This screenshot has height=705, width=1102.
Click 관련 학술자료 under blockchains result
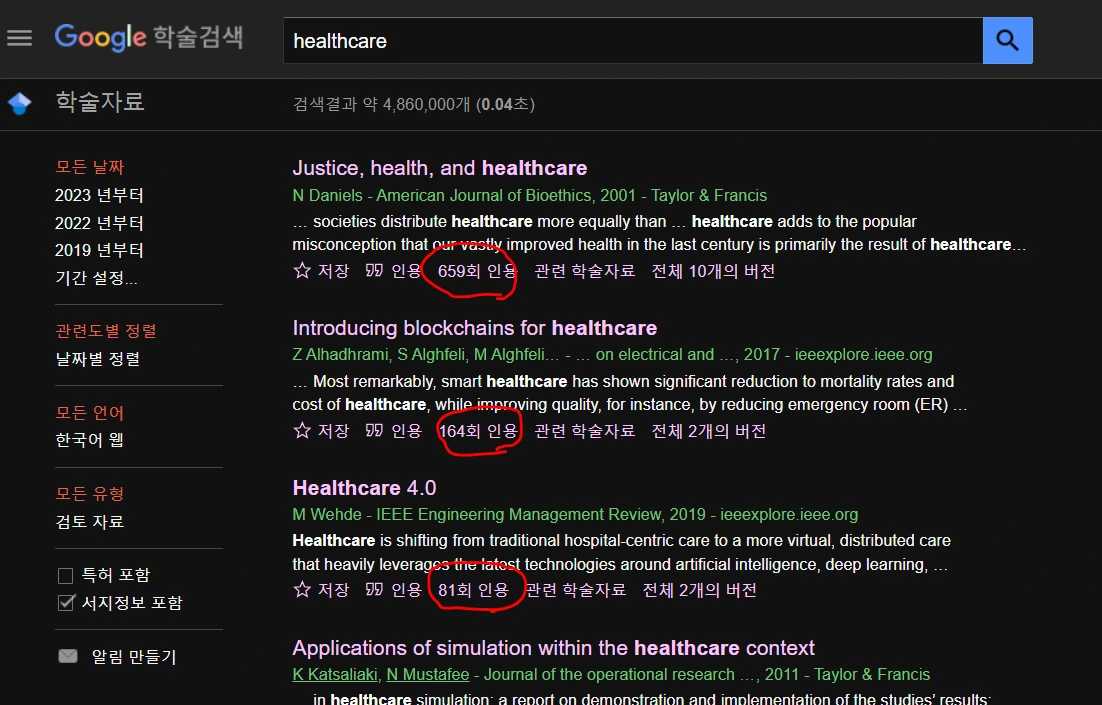tap(585, 431)
